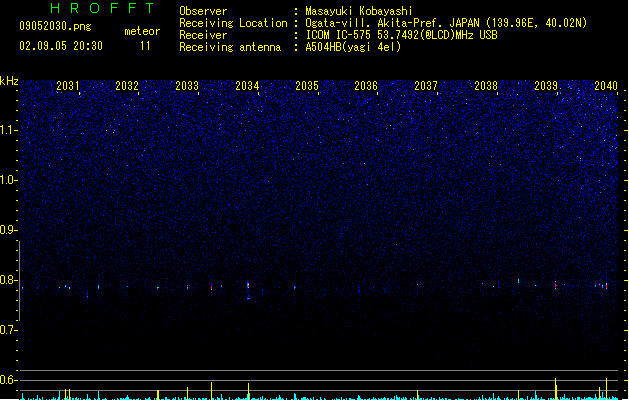Click the date text 02.09.05 20:30

(x=61, y=46)
